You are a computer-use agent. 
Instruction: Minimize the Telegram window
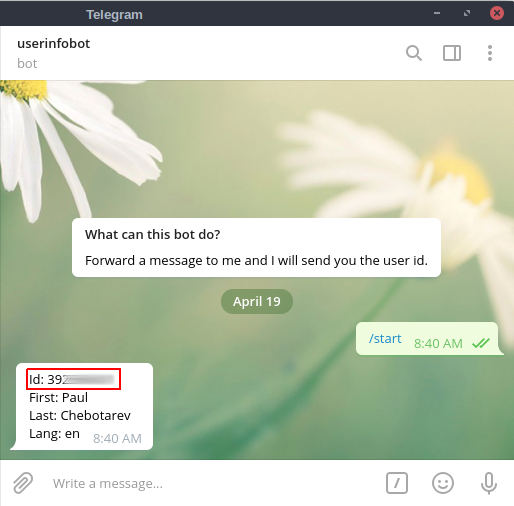tap(437, 13)
